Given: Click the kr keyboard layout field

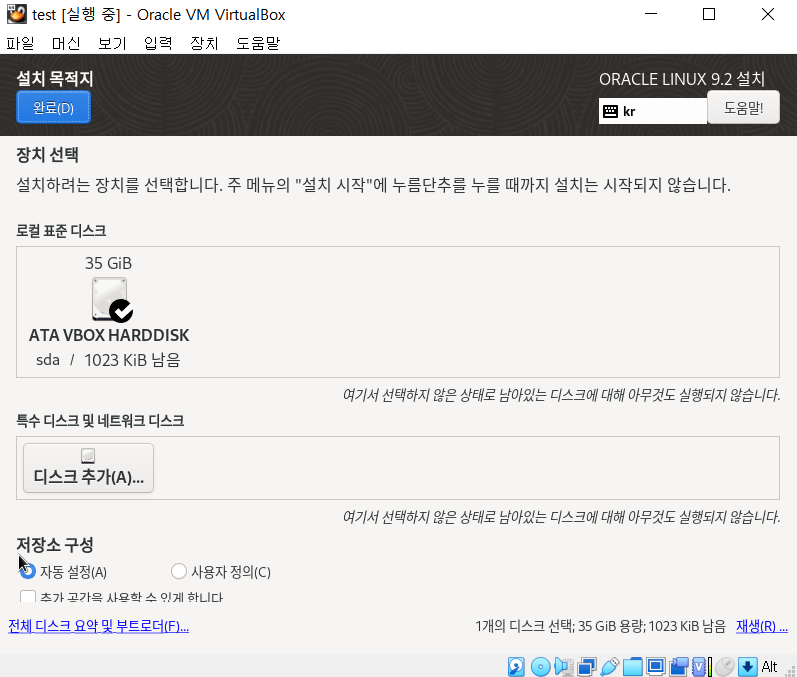Looking at the screenshot, I should click(653, 111).
